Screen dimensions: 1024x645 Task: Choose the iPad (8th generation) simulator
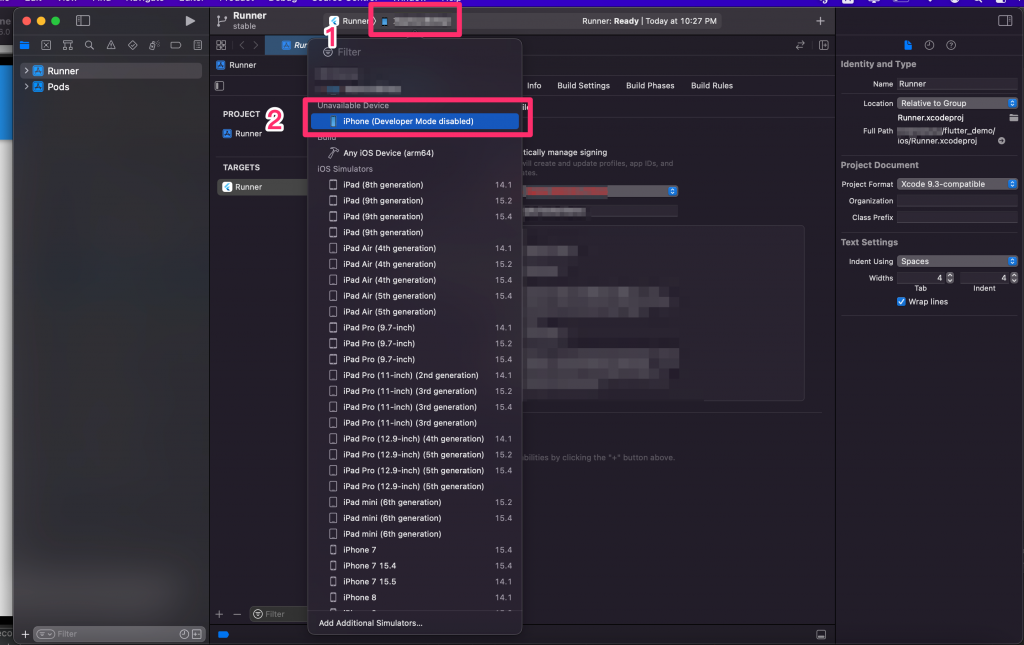point(415,185)
